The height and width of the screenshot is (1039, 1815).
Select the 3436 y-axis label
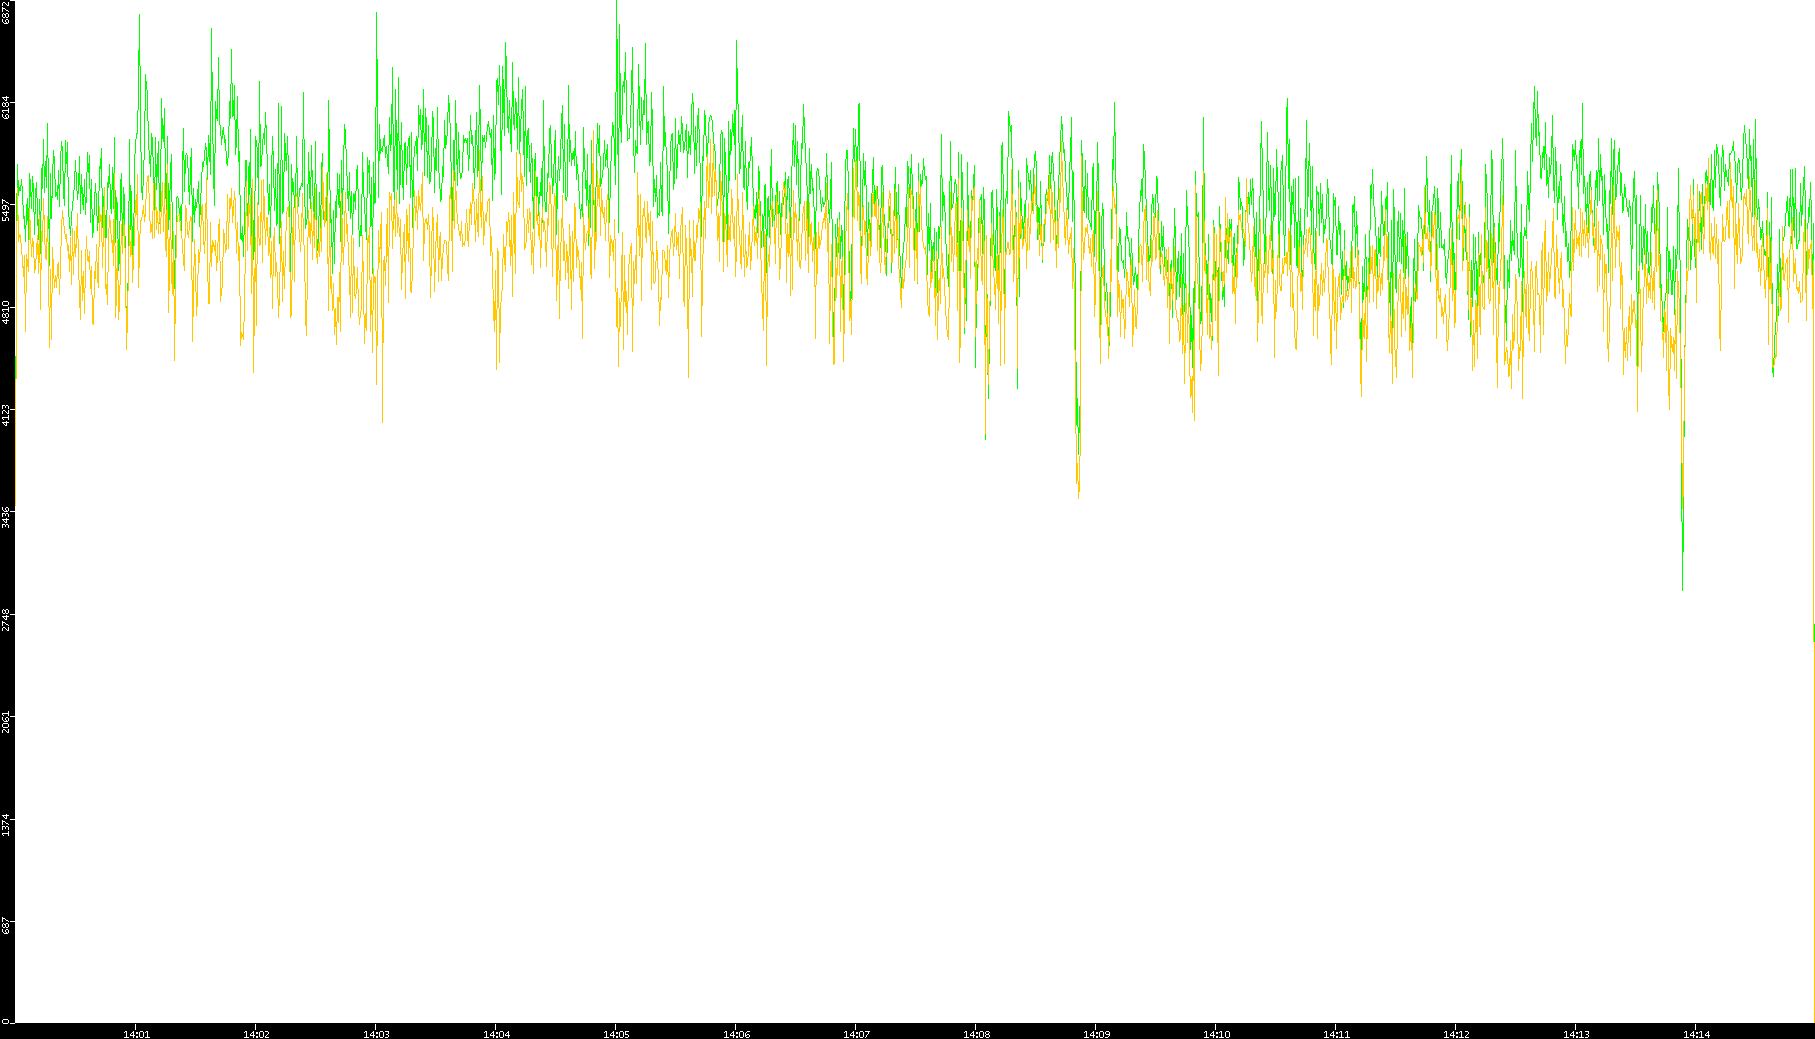pyautogui.click(x=6, y=516)
